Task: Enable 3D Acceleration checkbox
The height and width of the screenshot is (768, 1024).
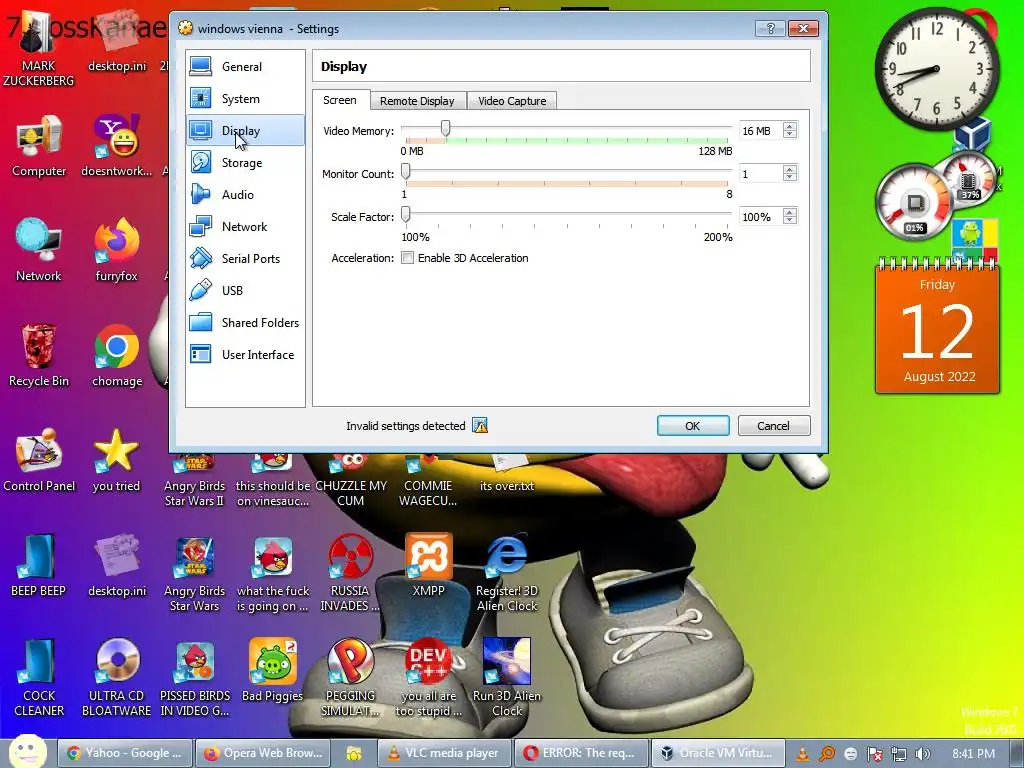Action: 408,258
